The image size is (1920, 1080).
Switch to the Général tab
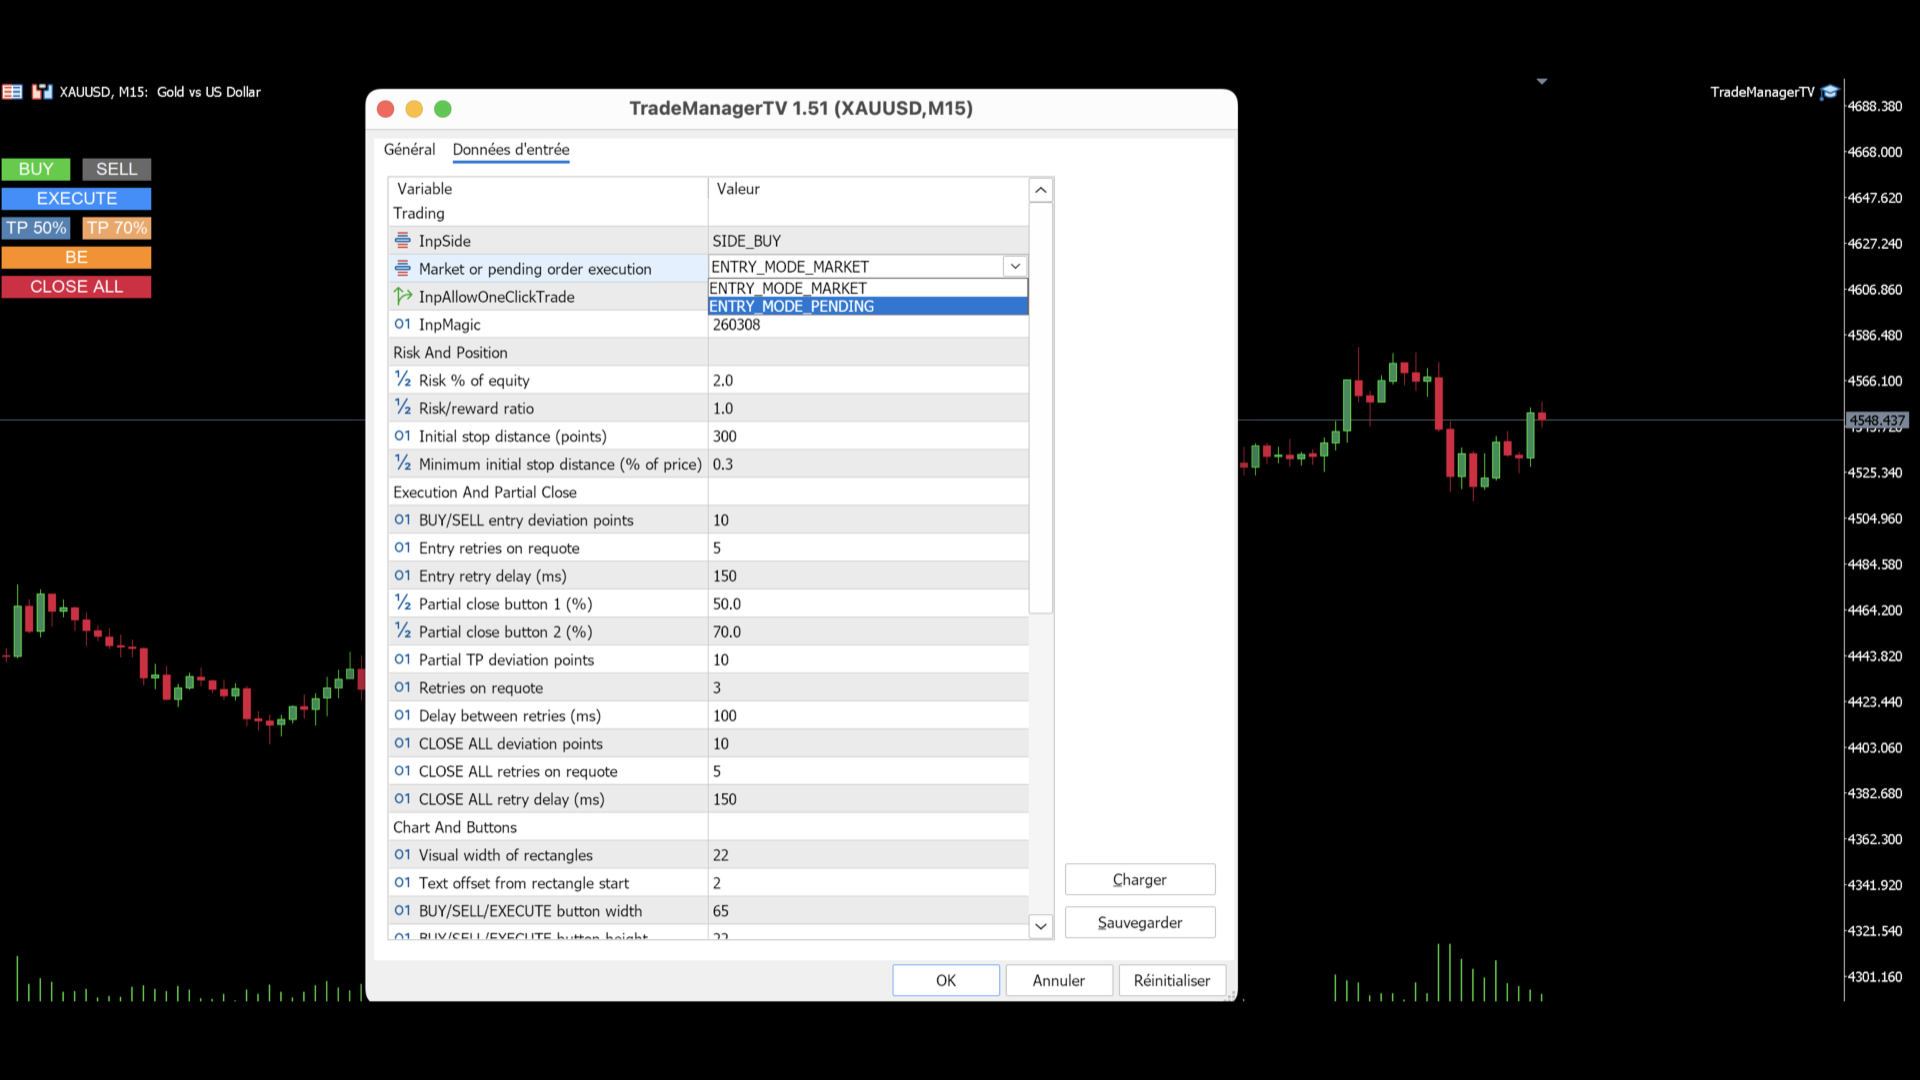[409, 149]
